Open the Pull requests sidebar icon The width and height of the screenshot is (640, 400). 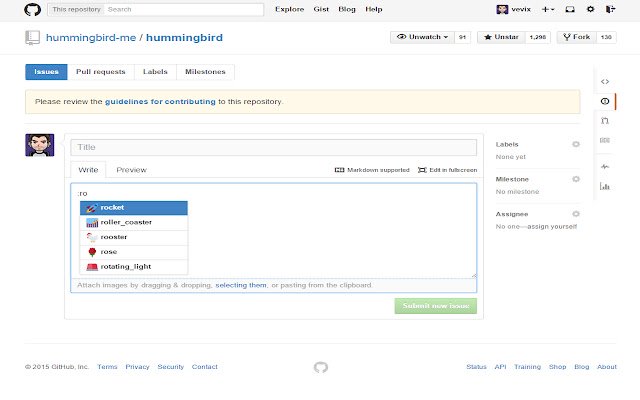click(x=604, y=120)
